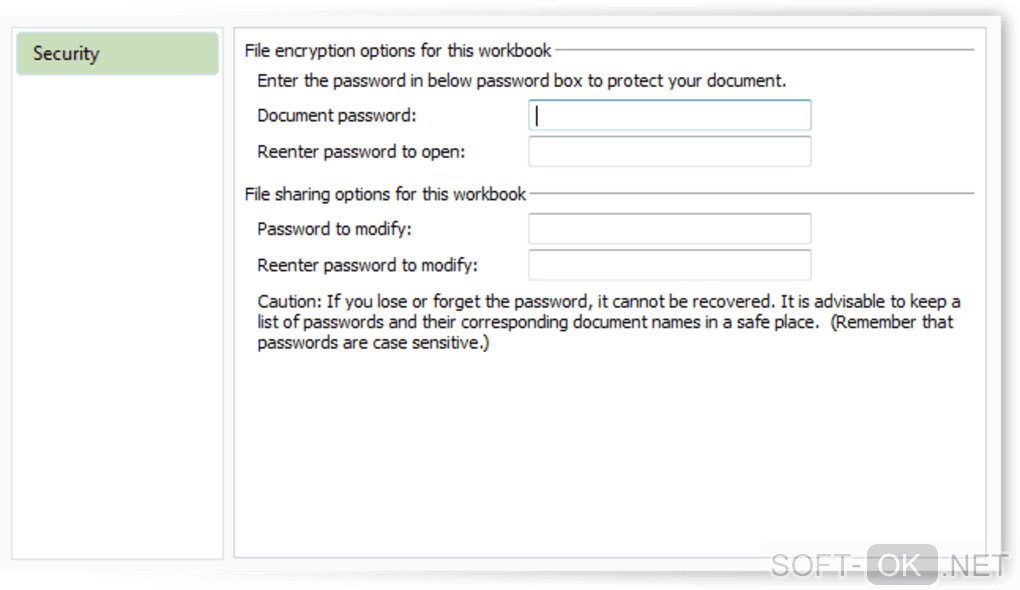Click the Document password input box

tap(669, 116)
